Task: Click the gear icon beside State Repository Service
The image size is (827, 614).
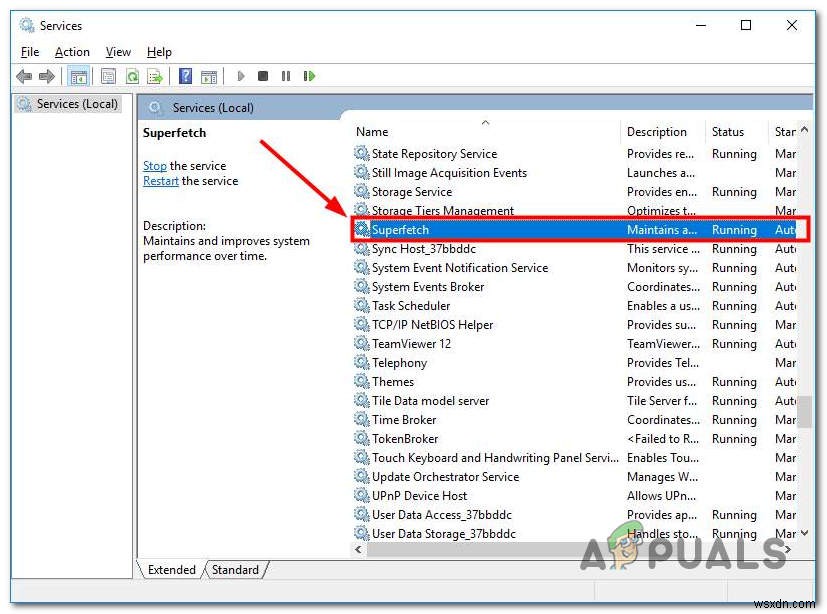Action: point(362,154)
